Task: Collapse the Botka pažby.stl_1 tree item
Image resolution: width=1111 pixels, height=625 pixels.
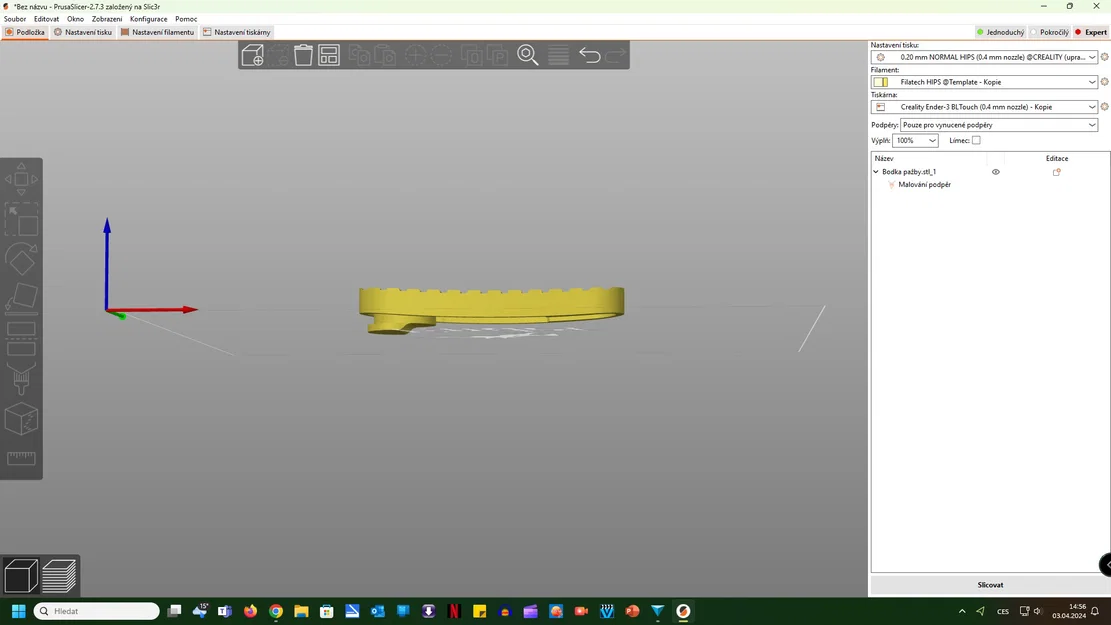Action: pos(874,171)
